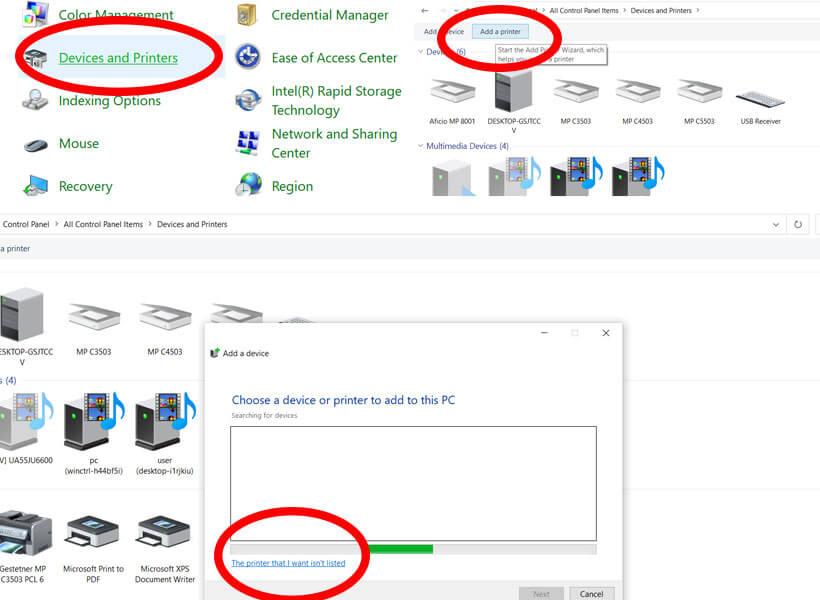This screenshot has width=820, height=600.
Task: Click Add a printer in the toolbar
Action: [500, 32]
